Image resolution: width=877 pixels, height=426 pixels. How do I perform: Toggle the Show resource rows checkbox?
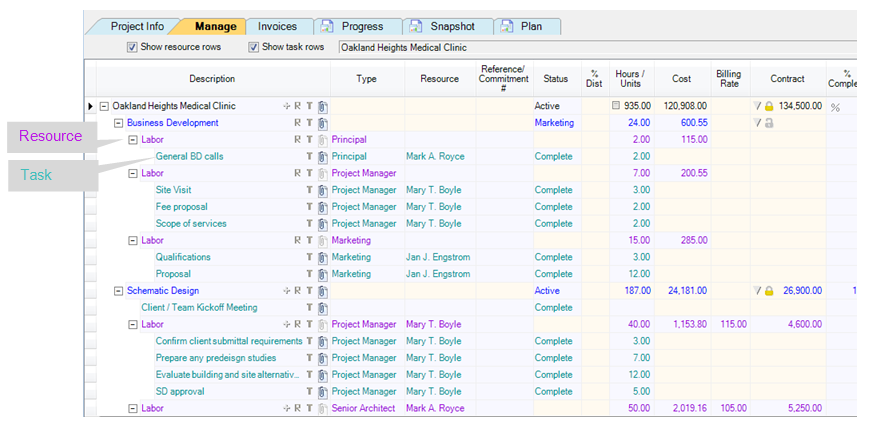click(x=132, y=47)
